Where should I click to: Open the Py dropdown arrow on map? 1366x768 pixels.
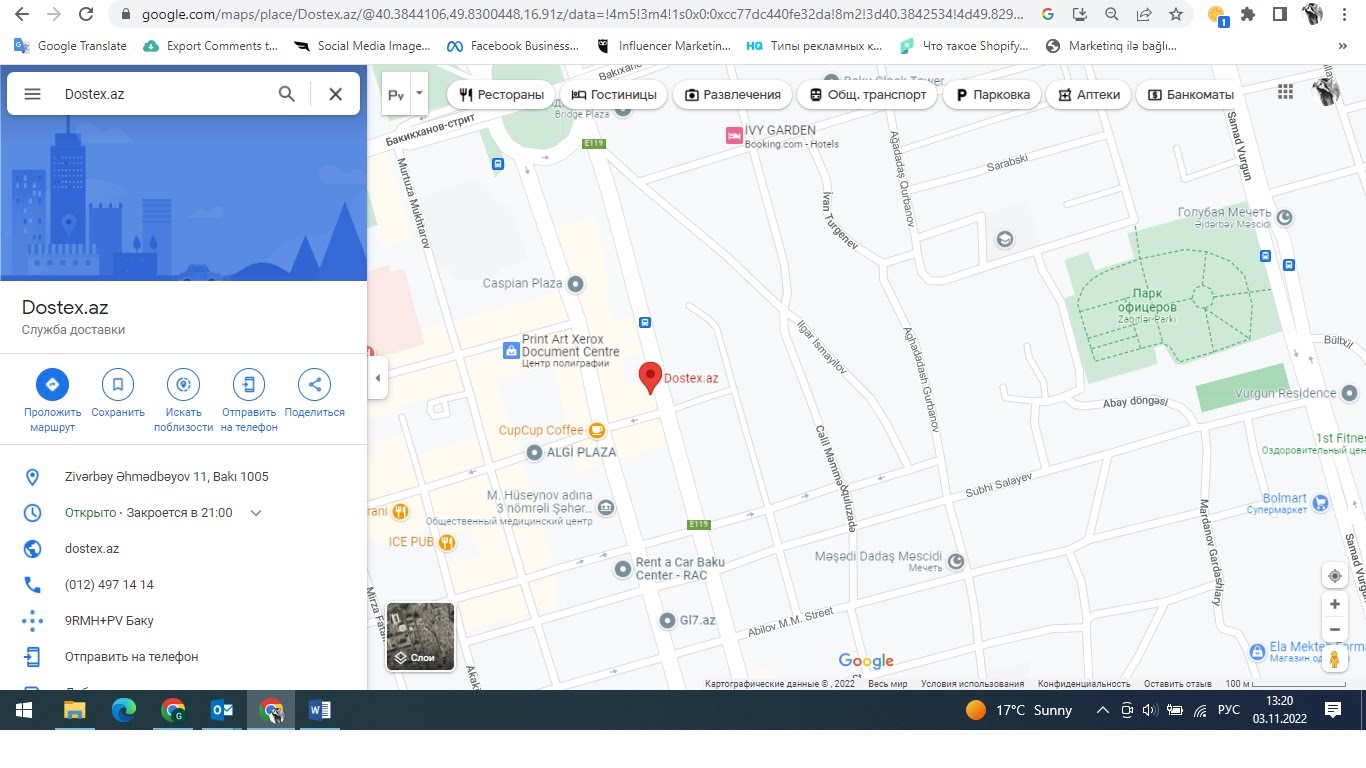point(419,94)
